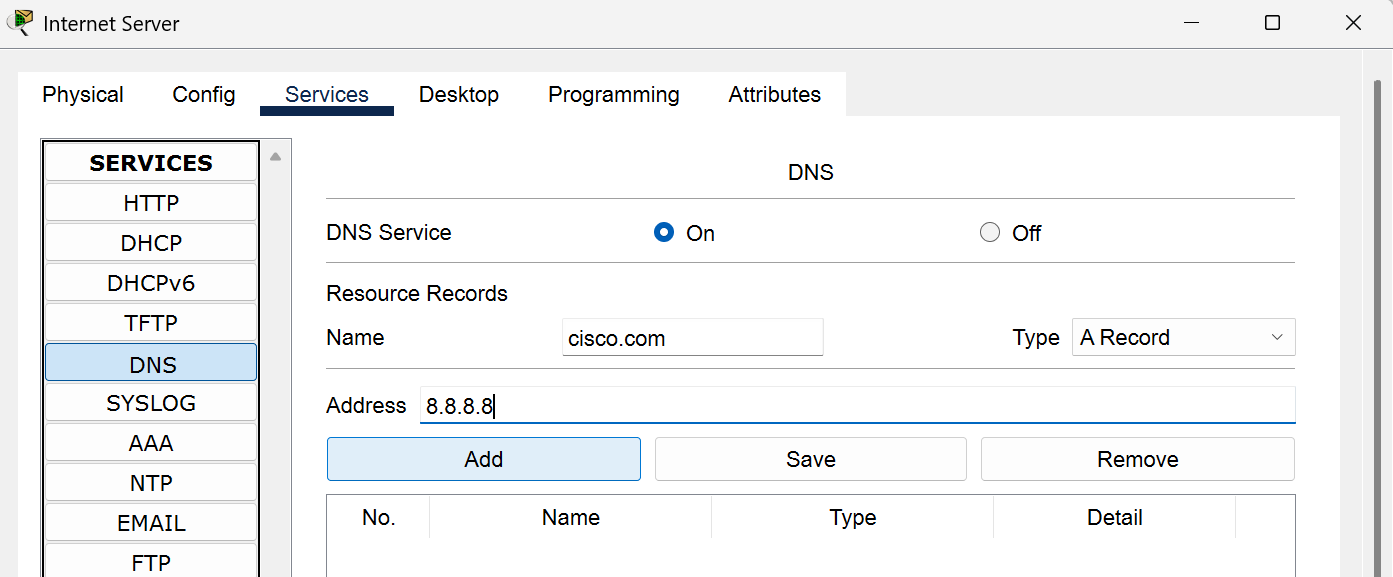
Task: Go to the Desktop tab
Action: (459, 95)
